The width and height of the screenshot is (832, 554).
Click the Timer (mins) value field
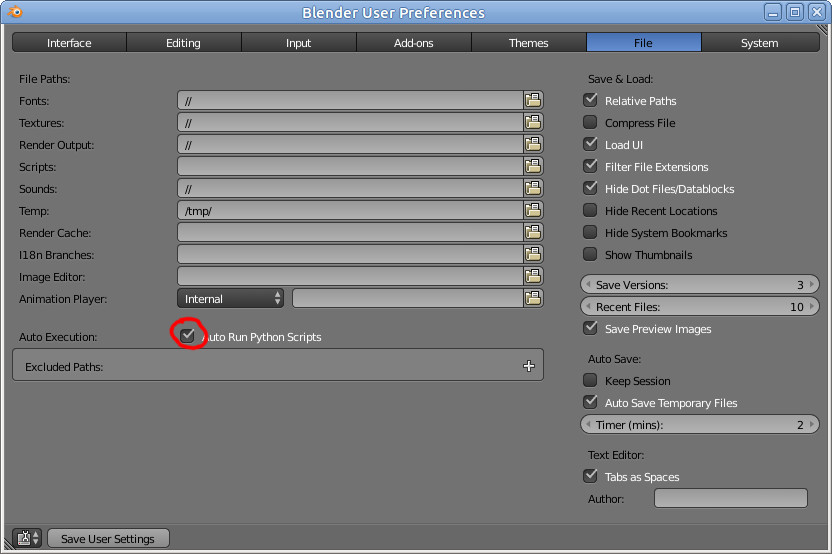click(x=700, y=425)
